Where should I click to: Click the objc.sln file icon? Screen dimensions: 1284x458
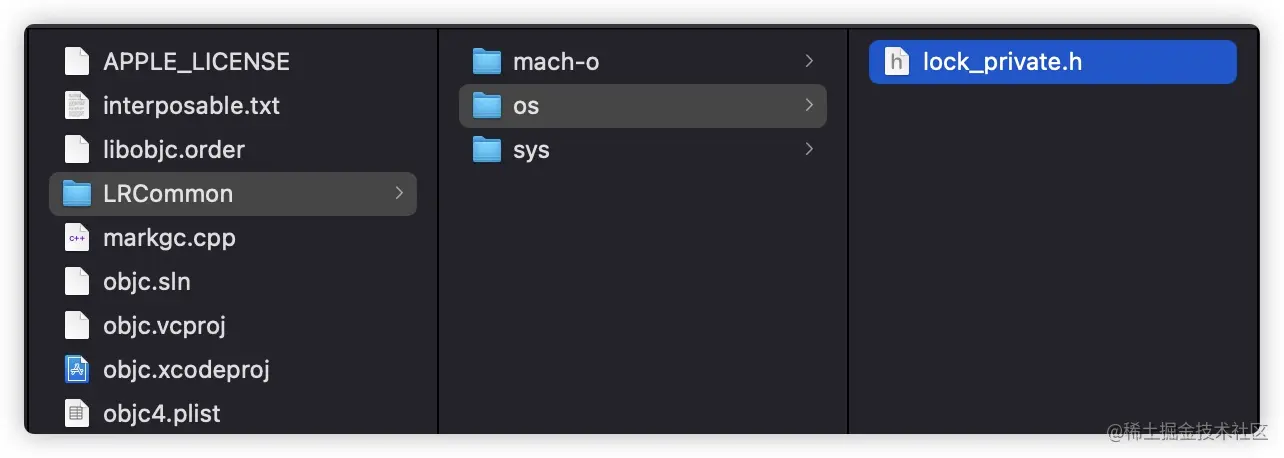coord(77,282)
